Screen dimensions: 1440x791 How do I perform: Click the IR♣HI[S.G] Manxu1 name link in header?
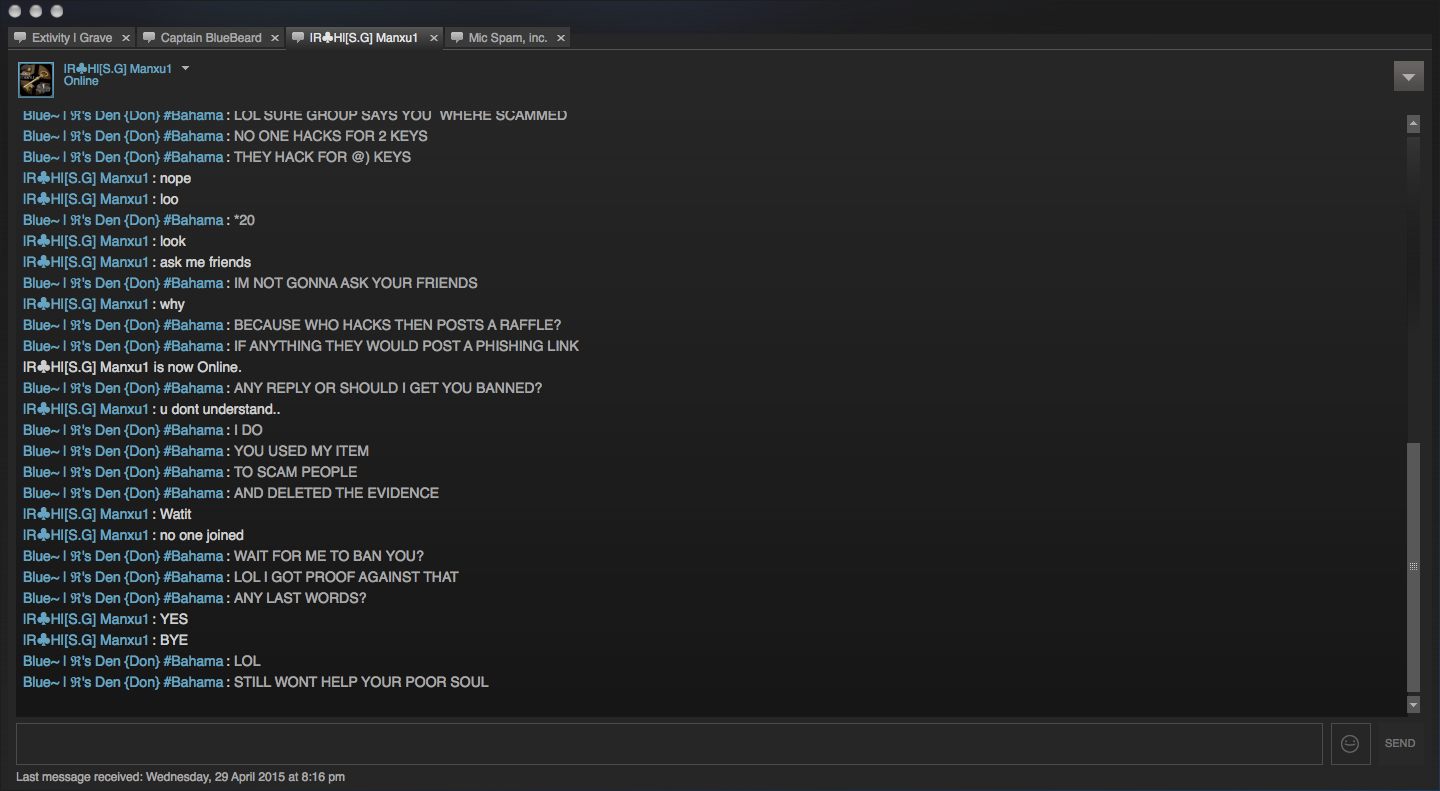click(x=118, y=69)
